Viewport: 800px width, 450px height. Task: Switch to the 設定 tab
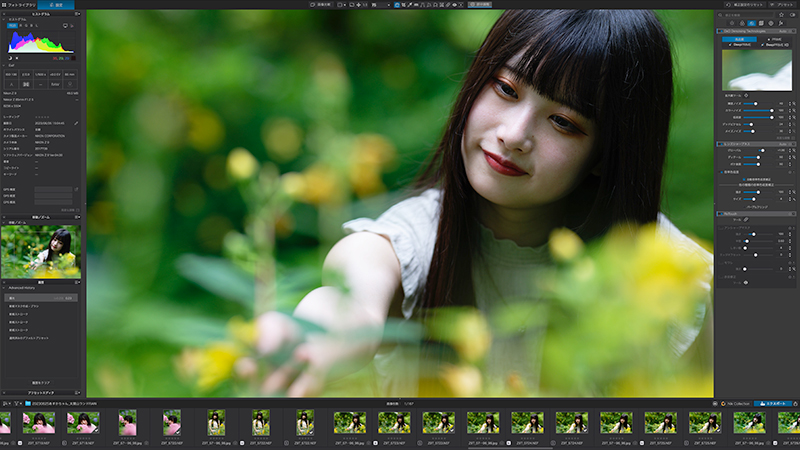tap(56, 5)
